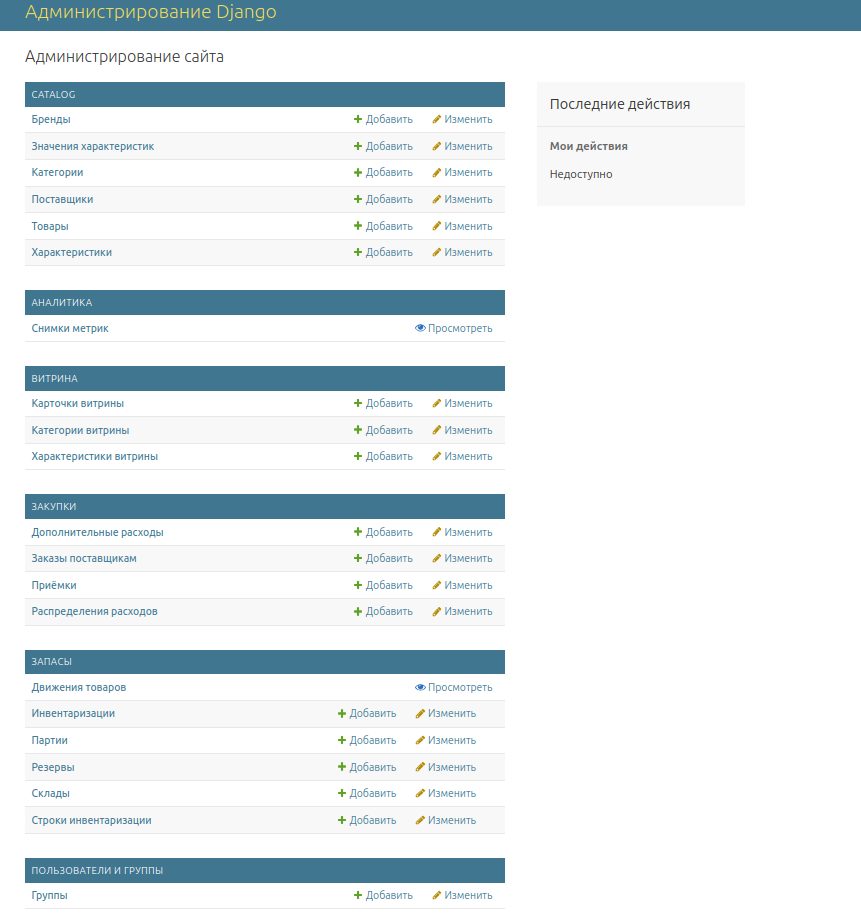
Task: Click Изменить for Характеристики витрины
Action: pos(462,456)
